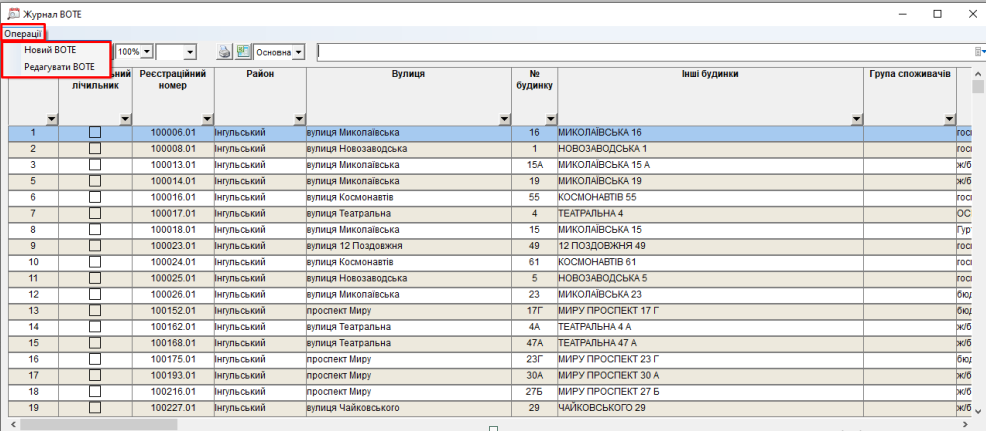Open filter arrow on Вулиця column
The image size is (986, 431).
point(502,119)
